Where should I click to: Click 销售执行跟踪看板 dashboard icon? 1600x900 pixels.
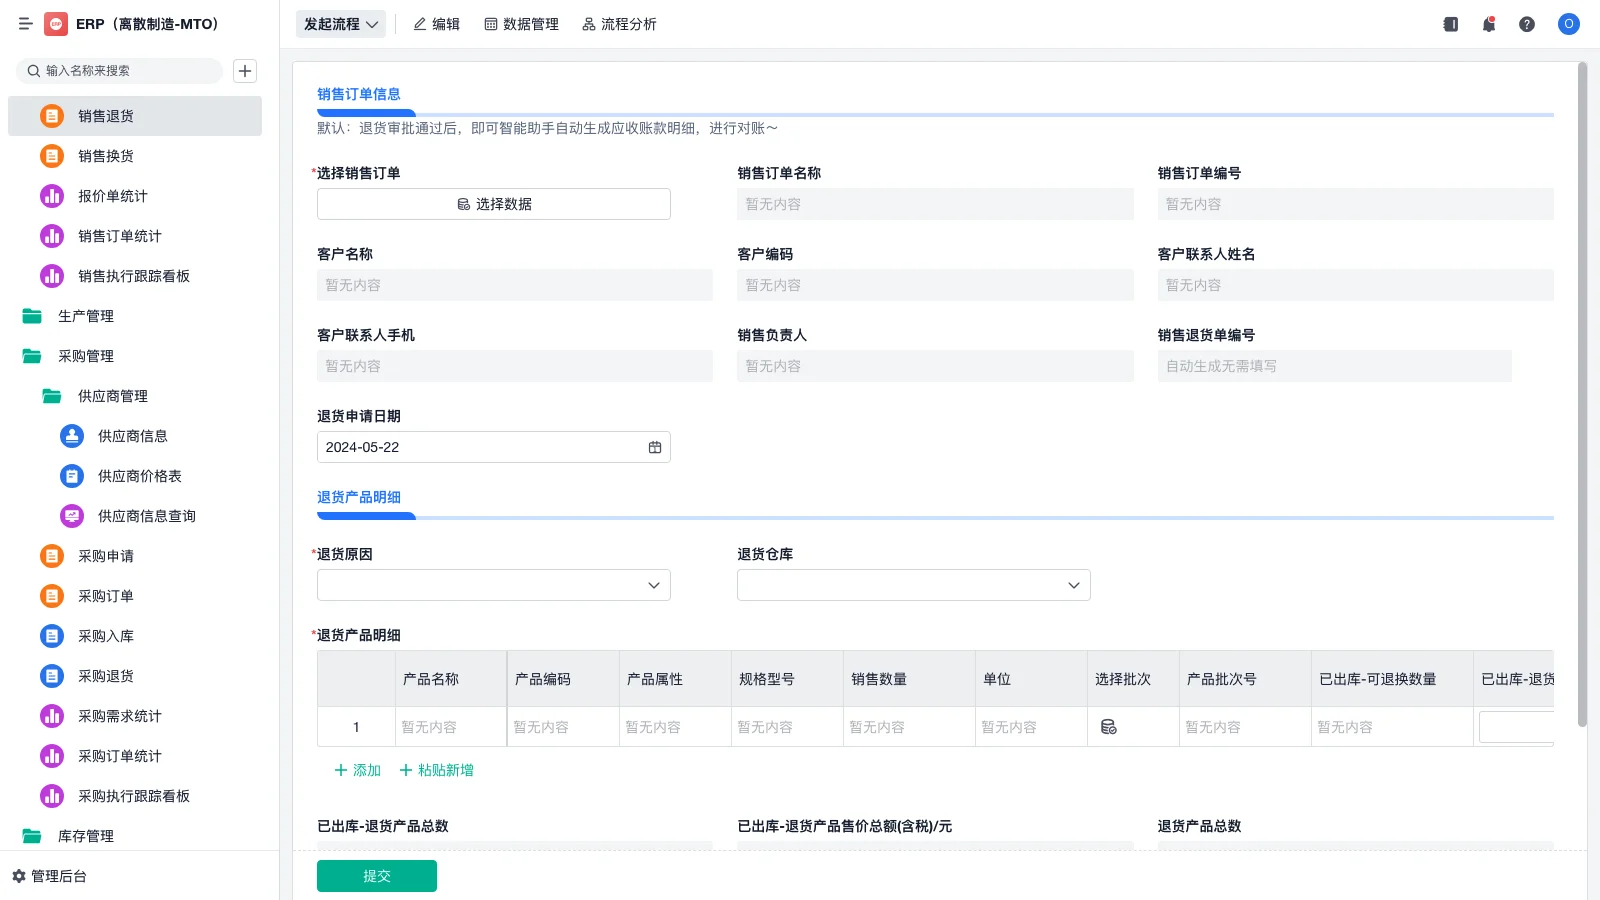(x=51, y=276)
